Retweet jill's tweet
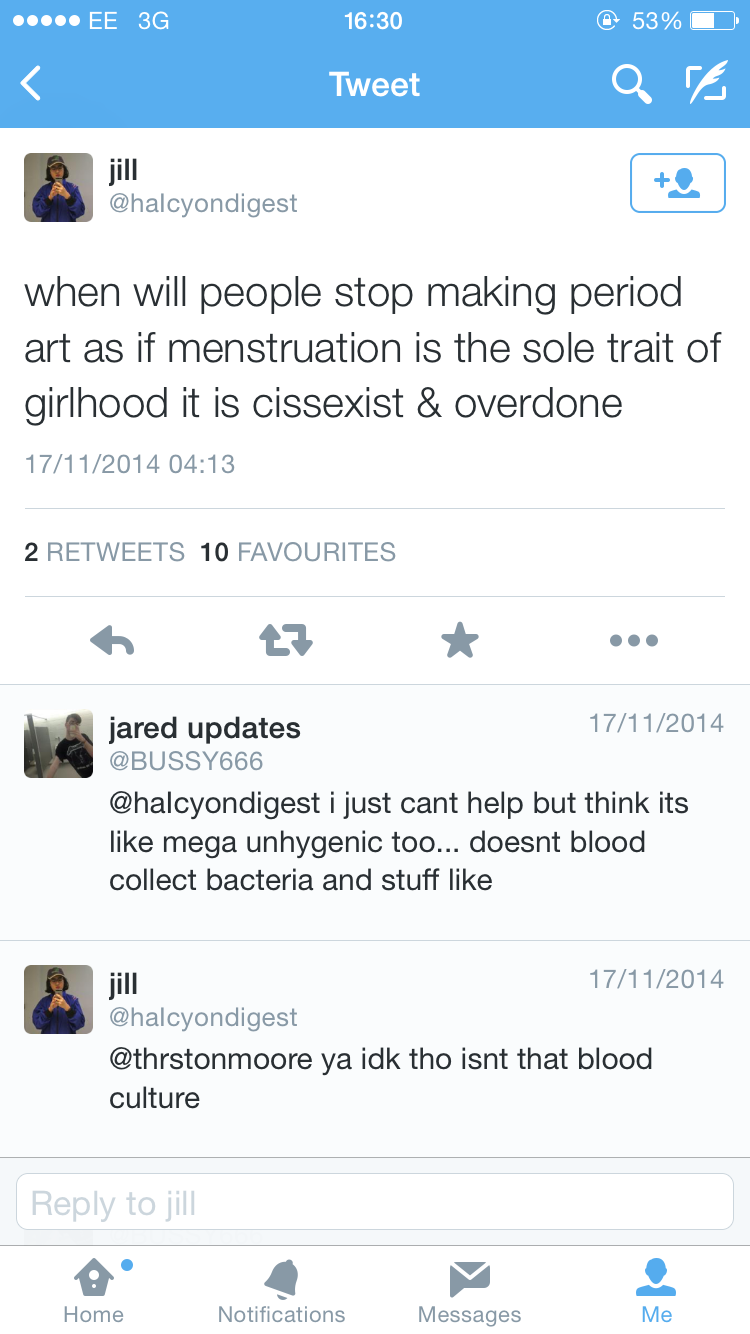 (287, 640)
